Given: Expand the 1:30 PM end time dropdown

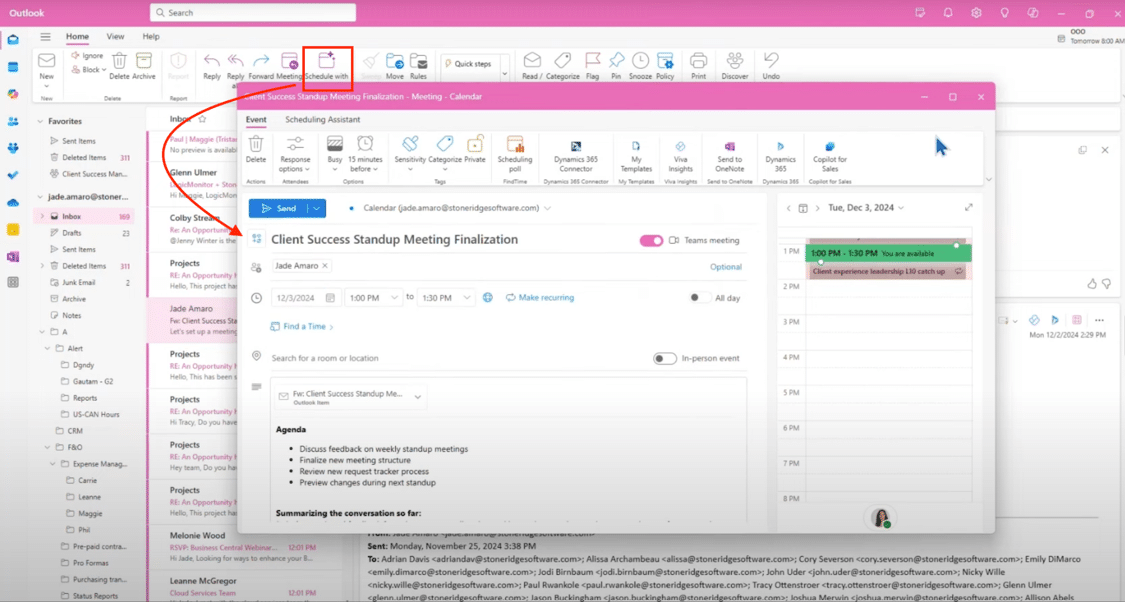Looking at the screenshot, I should coord(445,298).
